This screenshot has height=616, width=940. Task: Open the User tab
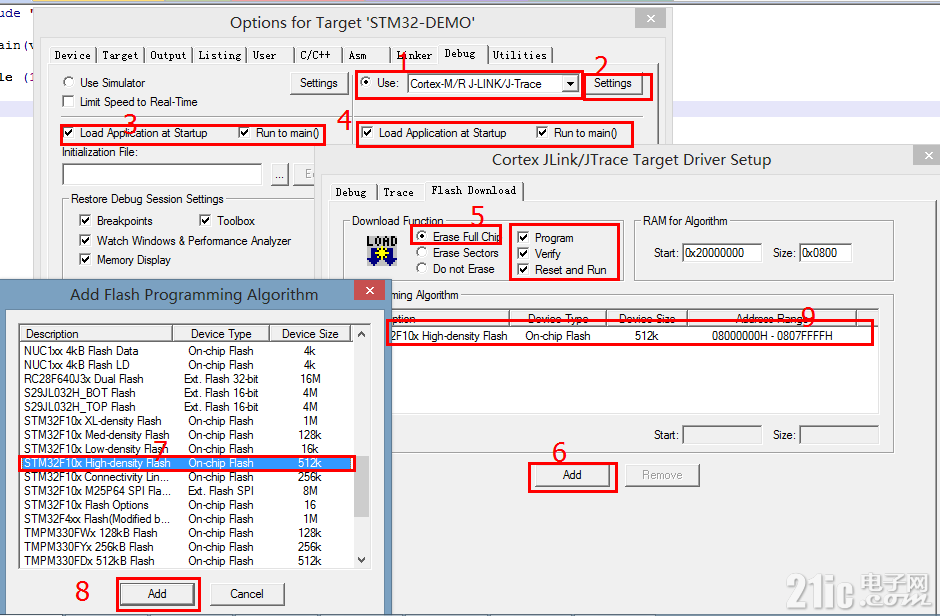[x=264, y=55]
